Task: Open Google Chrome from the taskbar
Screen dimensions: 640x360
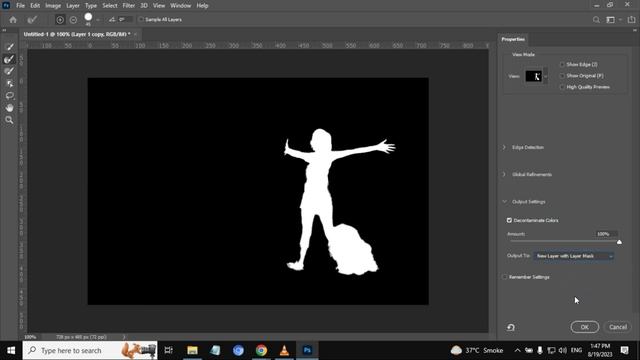Action: click(x=261, y=350)
